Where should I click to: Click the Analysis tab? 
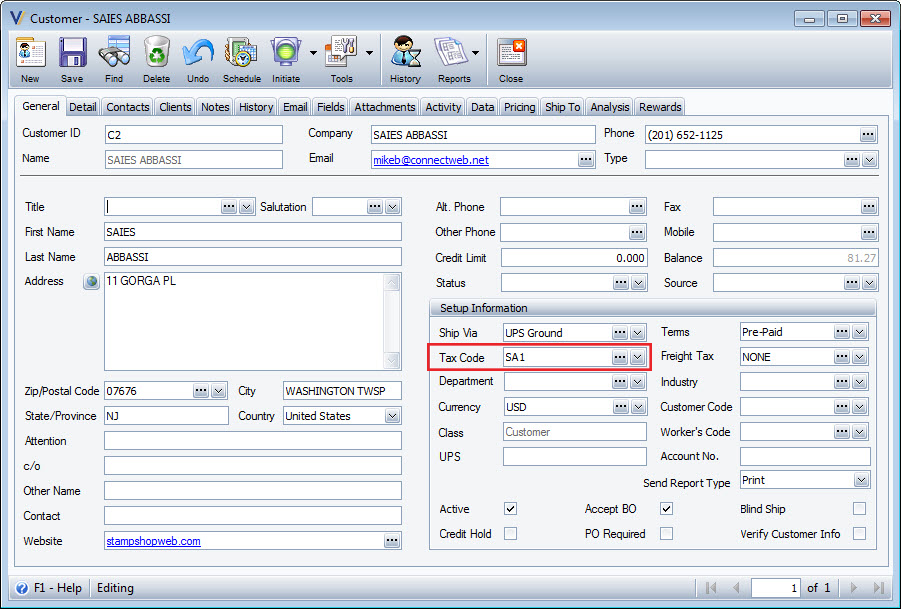[x=610, y=107]
